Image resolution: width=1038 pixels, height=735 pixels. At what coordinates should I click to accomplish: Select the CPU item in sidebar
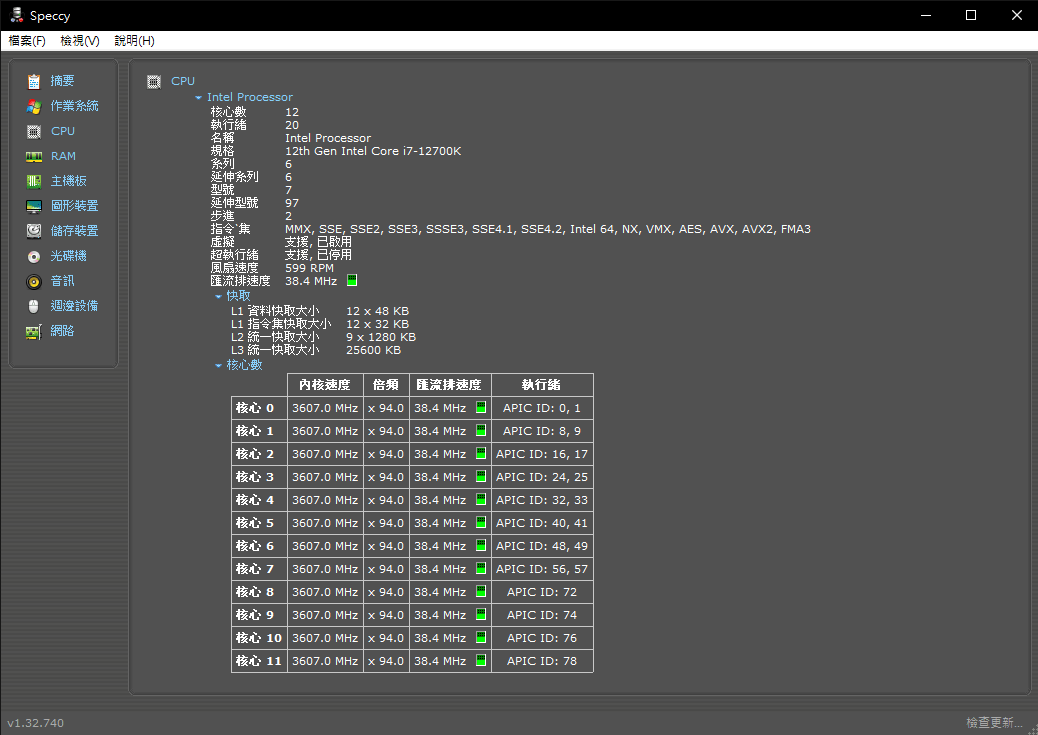coord(62,131)
